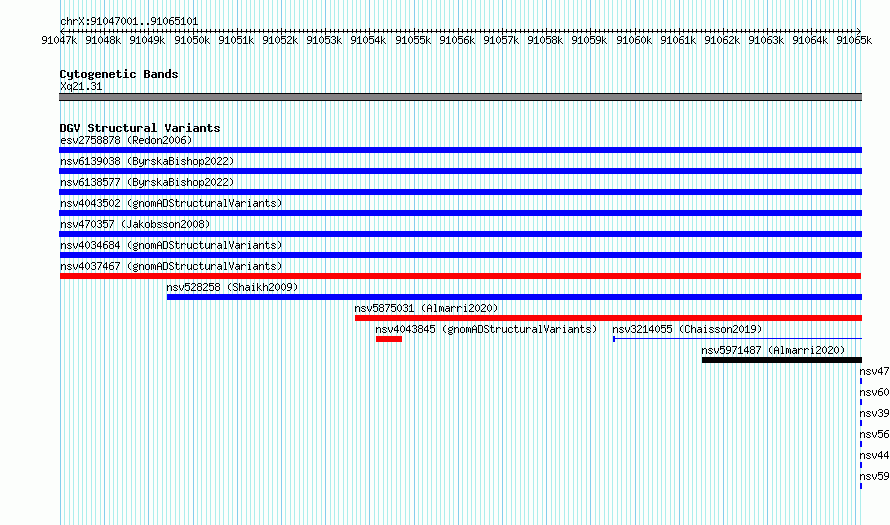Click the red bar for nsv4037467
Screen dimensions: 890x525
[460, 276]
